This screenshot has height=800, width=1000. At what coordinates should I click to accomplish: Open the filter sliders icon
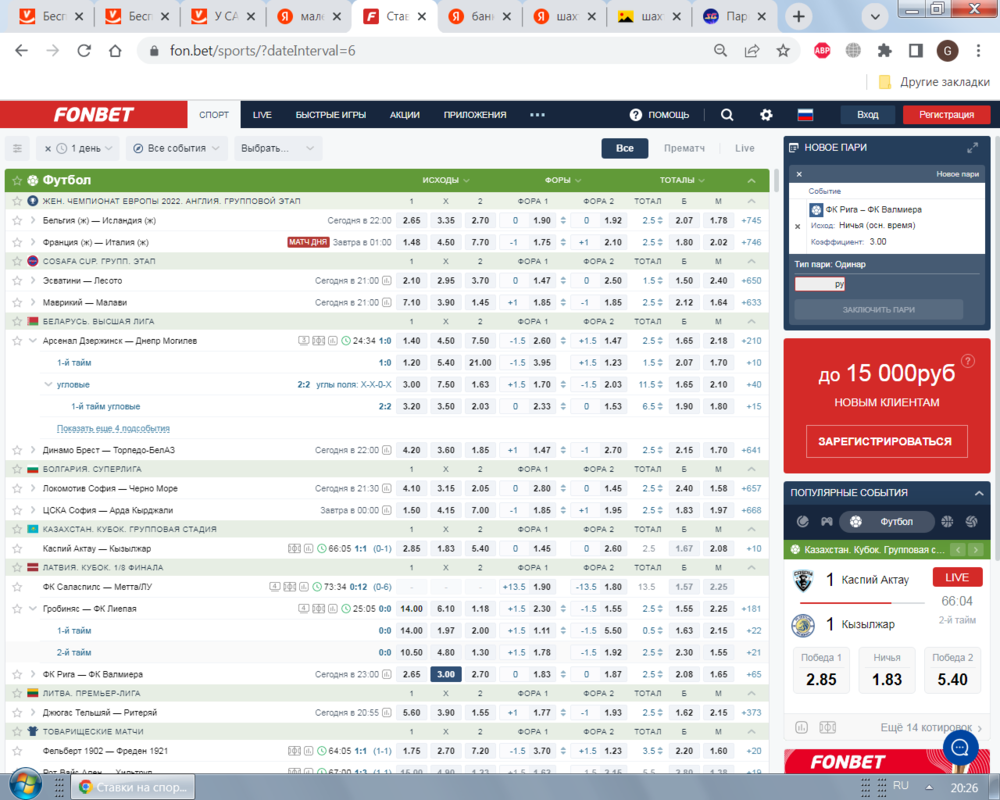(x=17, y=149)
